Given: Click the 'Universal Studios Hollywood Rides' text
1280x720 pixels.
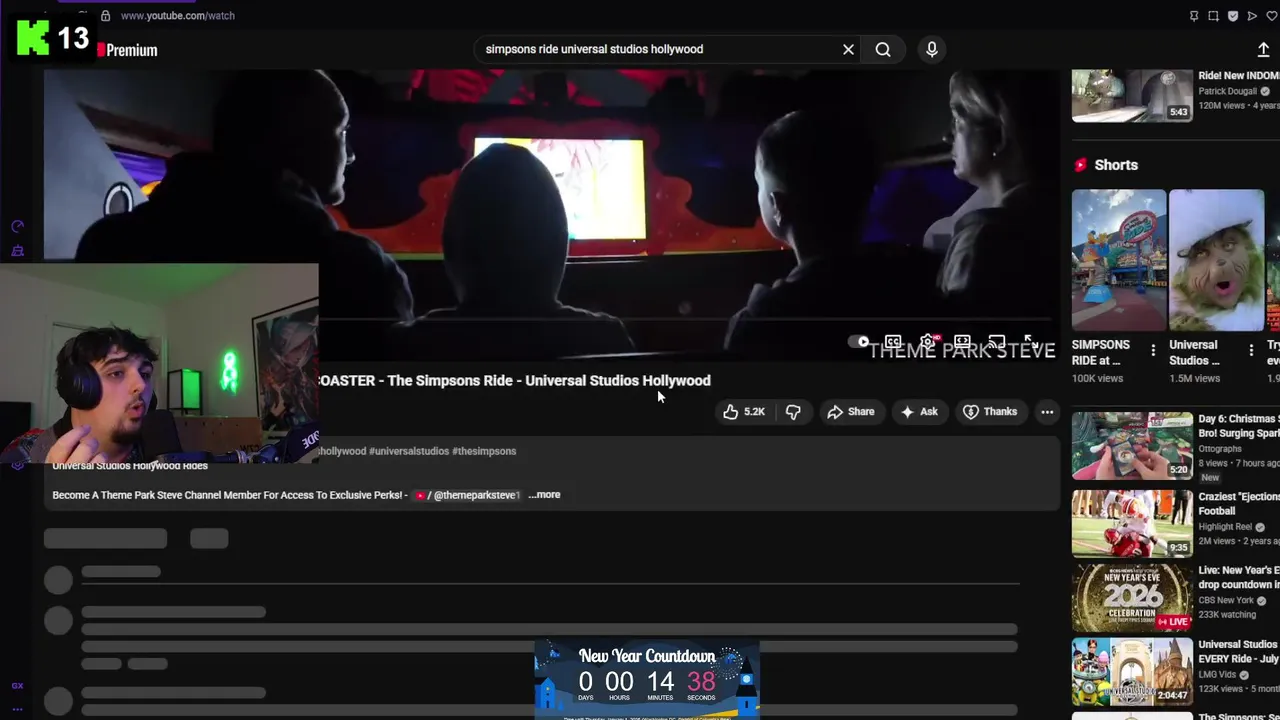Looking at the screenshot, I should click(130, 466).
